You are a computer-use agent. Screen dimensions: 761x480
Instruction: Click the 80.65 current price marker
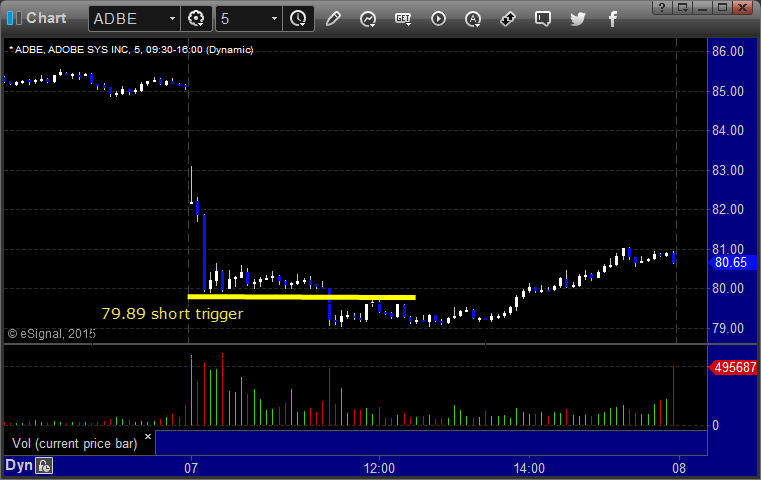(731, 263)
